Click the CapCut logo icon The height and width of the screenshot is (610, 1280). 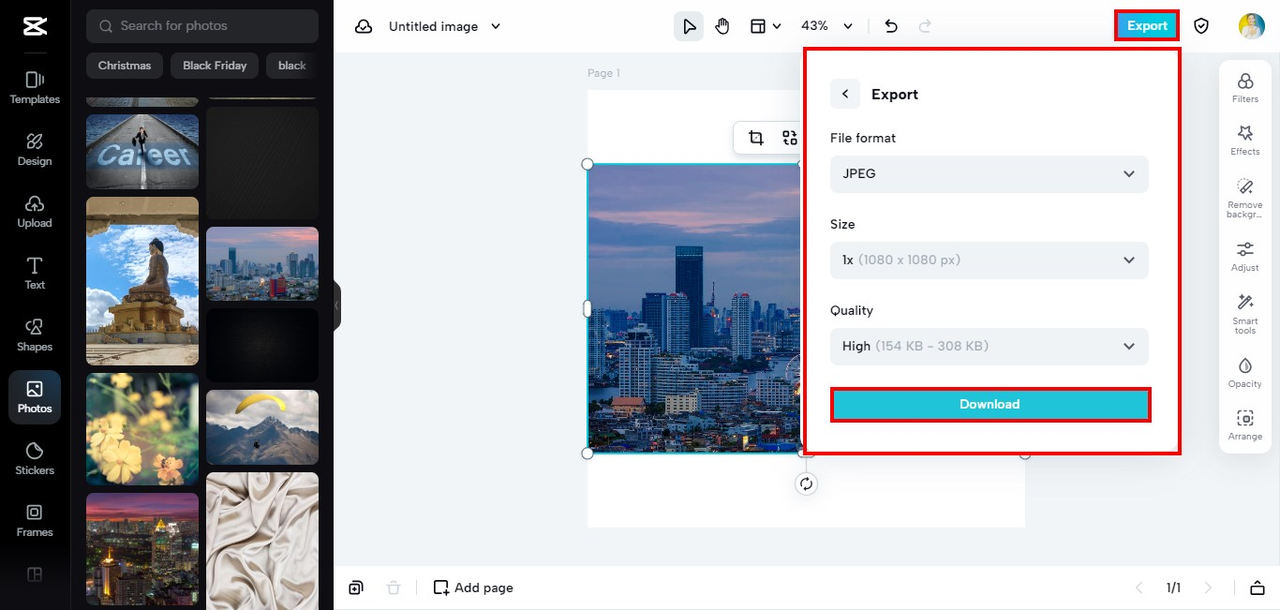[34, 26]
